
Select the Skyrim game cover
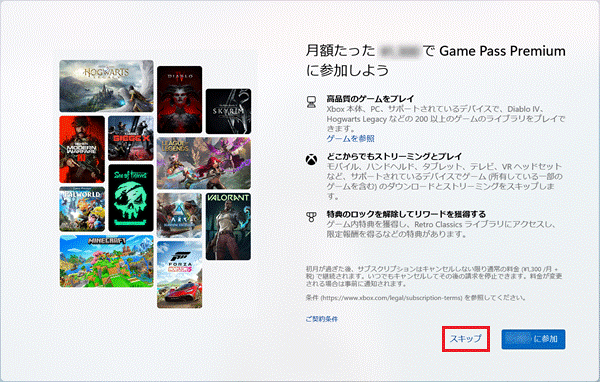point(228,111)
